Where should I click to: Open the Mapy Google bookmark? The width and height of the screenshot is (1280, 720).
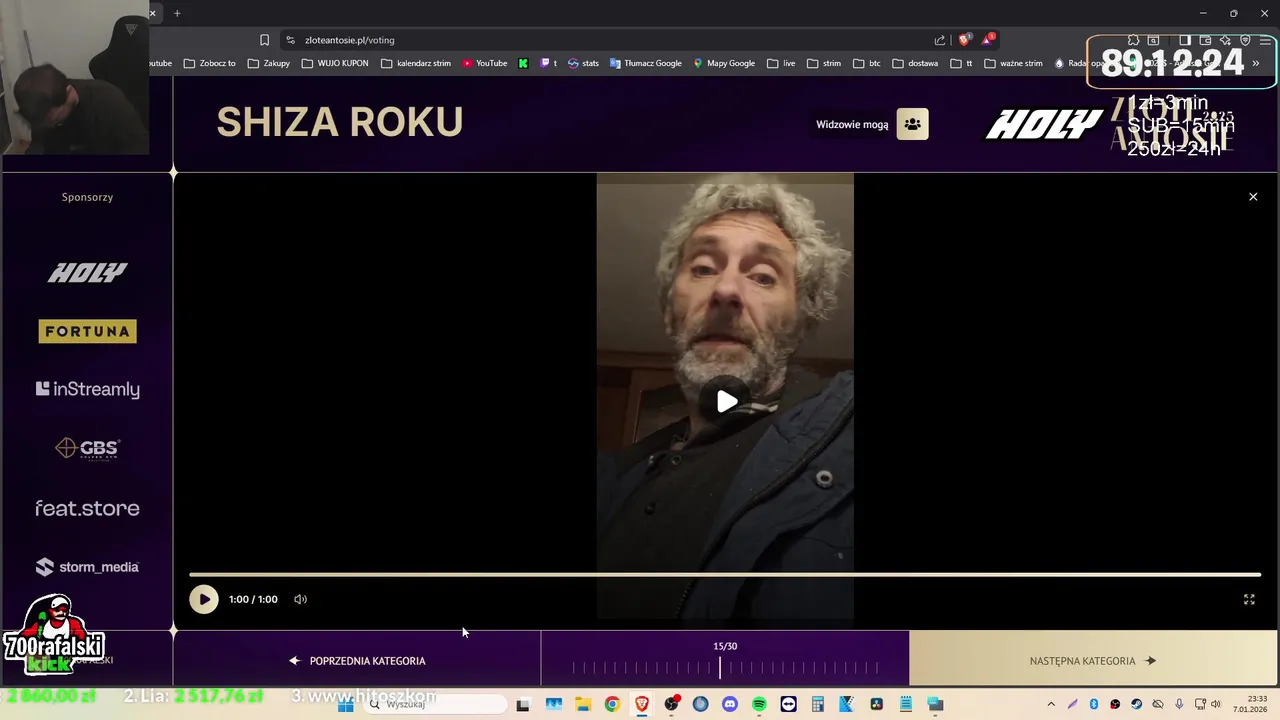coord(725,63)
